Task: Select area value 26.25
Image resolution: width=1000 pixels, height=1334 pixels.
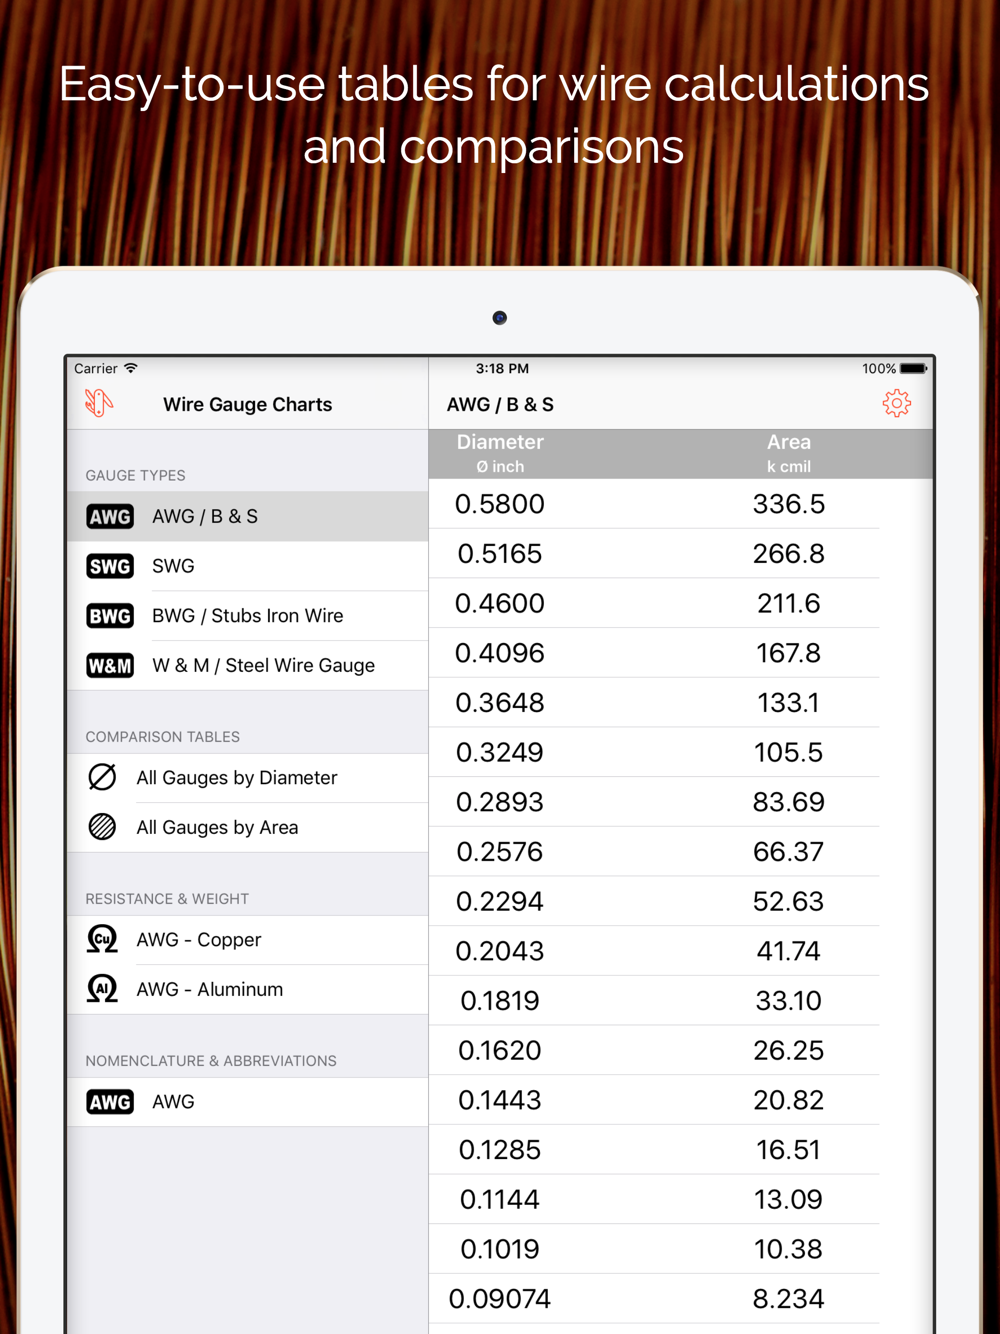Action: 789,1050
